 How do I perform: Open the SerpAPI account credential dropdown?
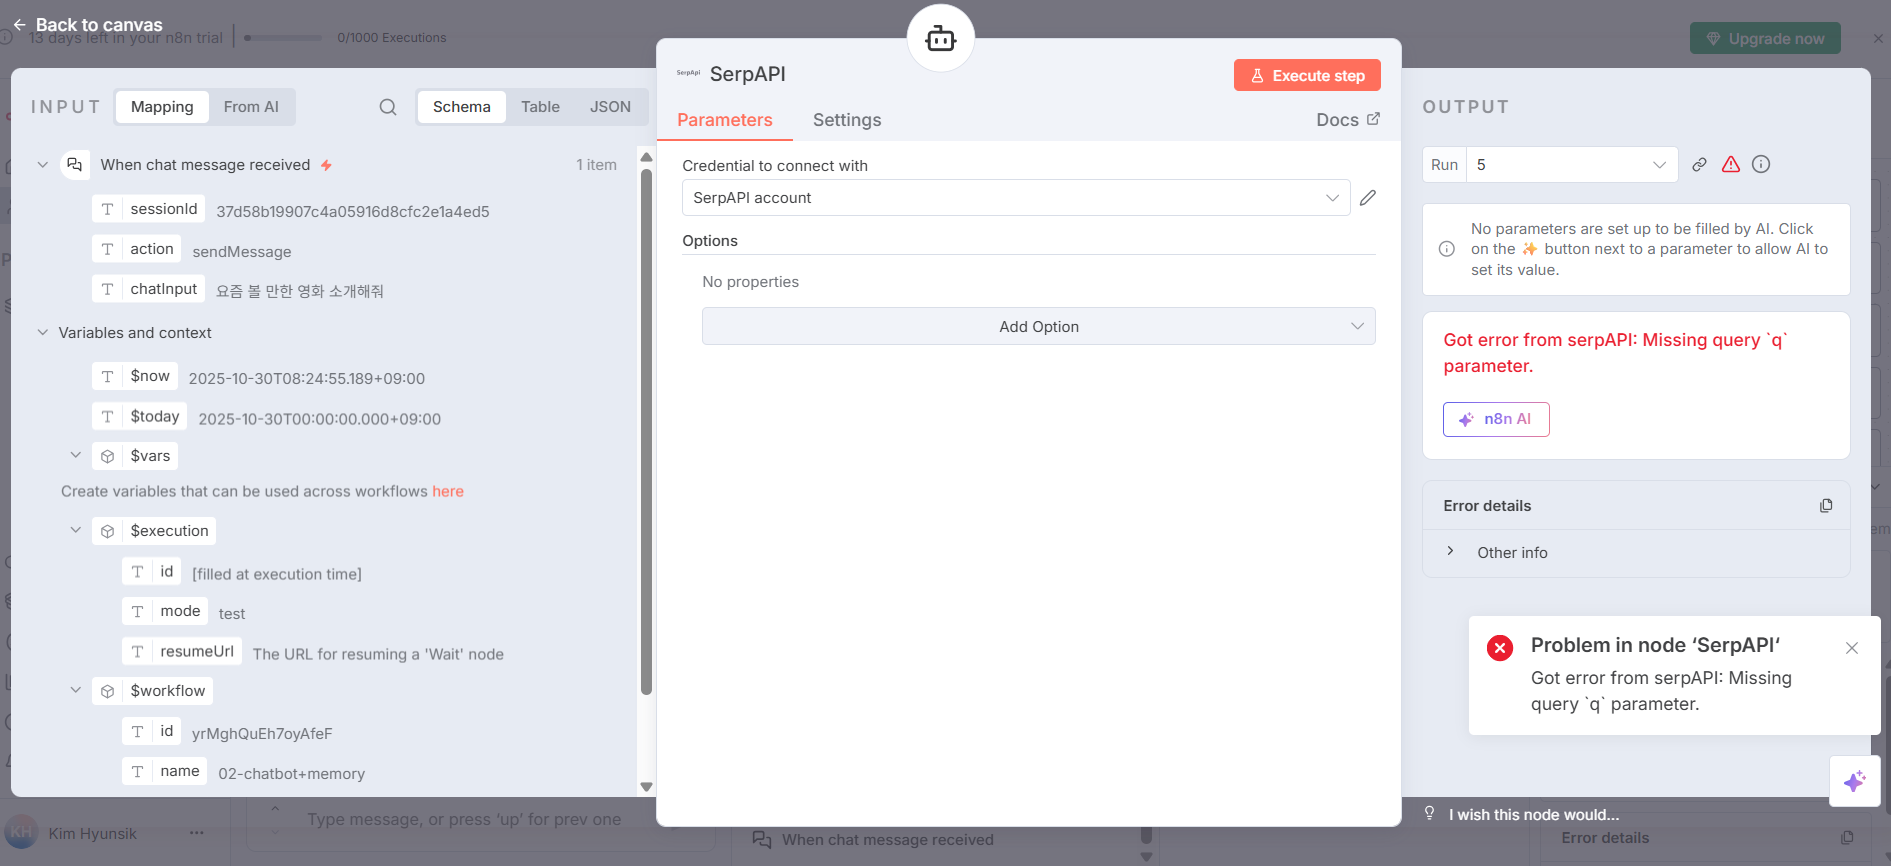click(x=1015, y=198)
